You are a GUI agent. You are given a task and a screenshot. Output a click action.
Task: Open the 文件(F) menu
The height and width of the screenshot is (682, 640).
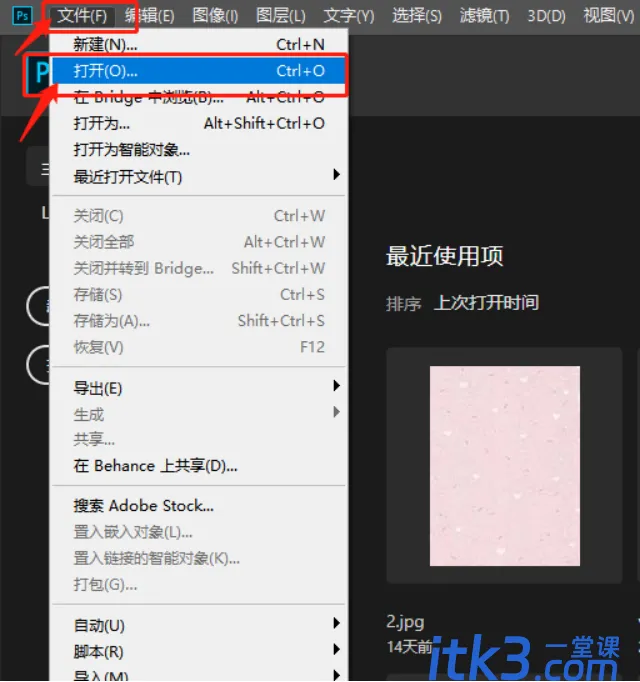point(82,16)
